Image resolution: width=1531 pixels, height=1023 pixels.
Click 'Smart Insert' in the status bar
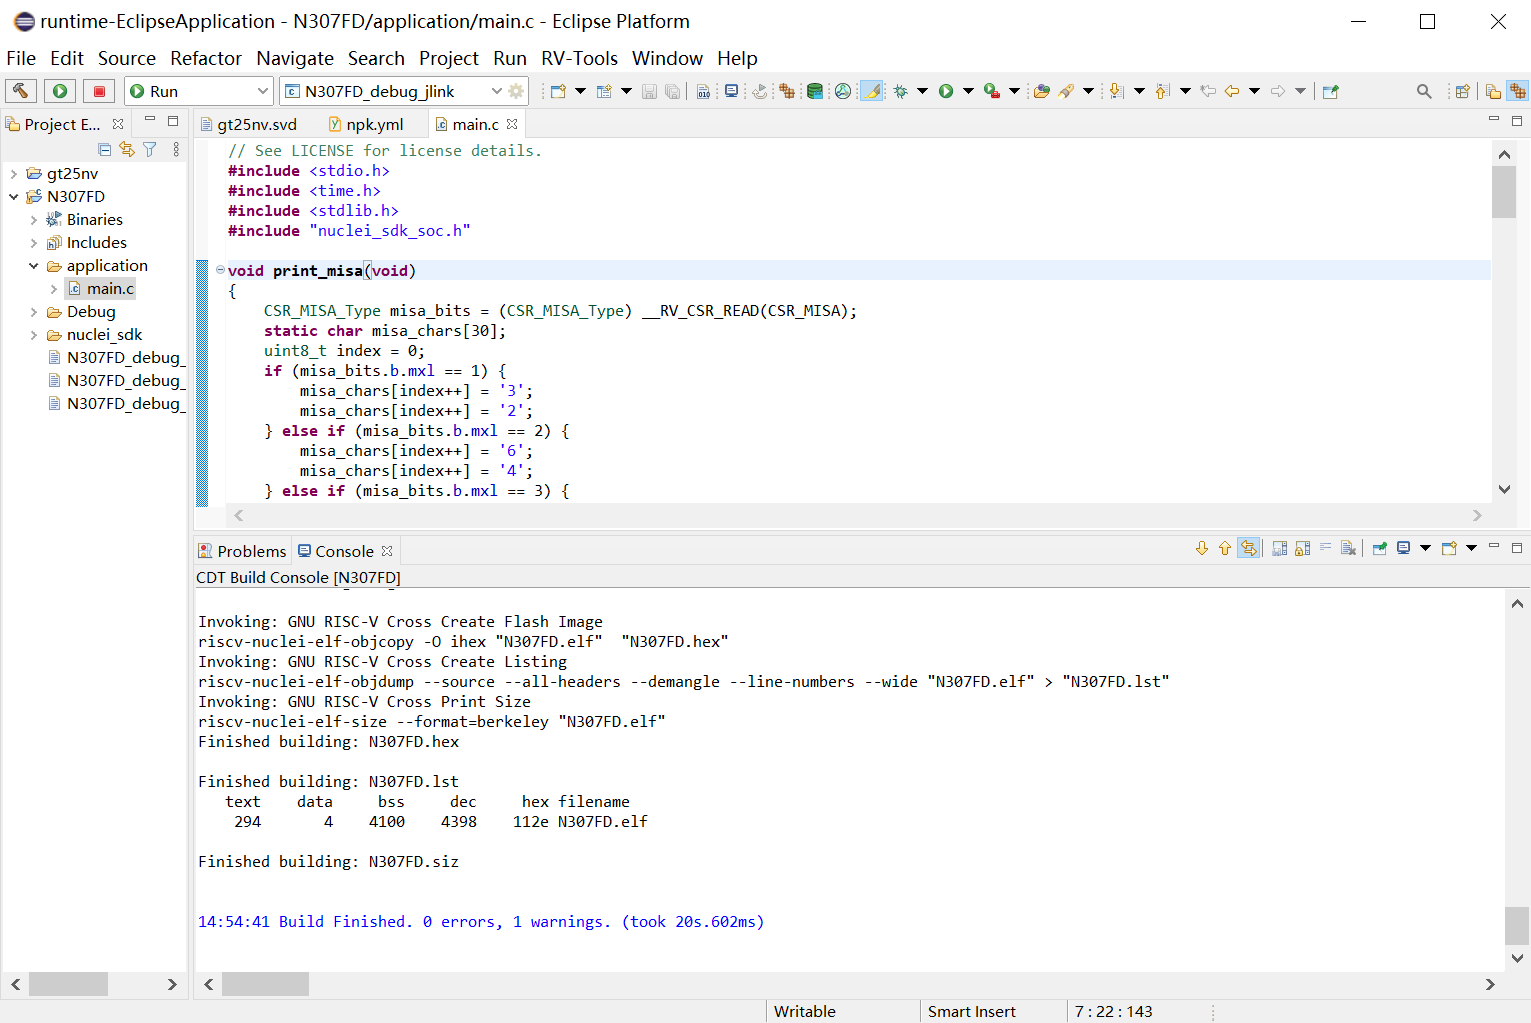point(972,1011)
